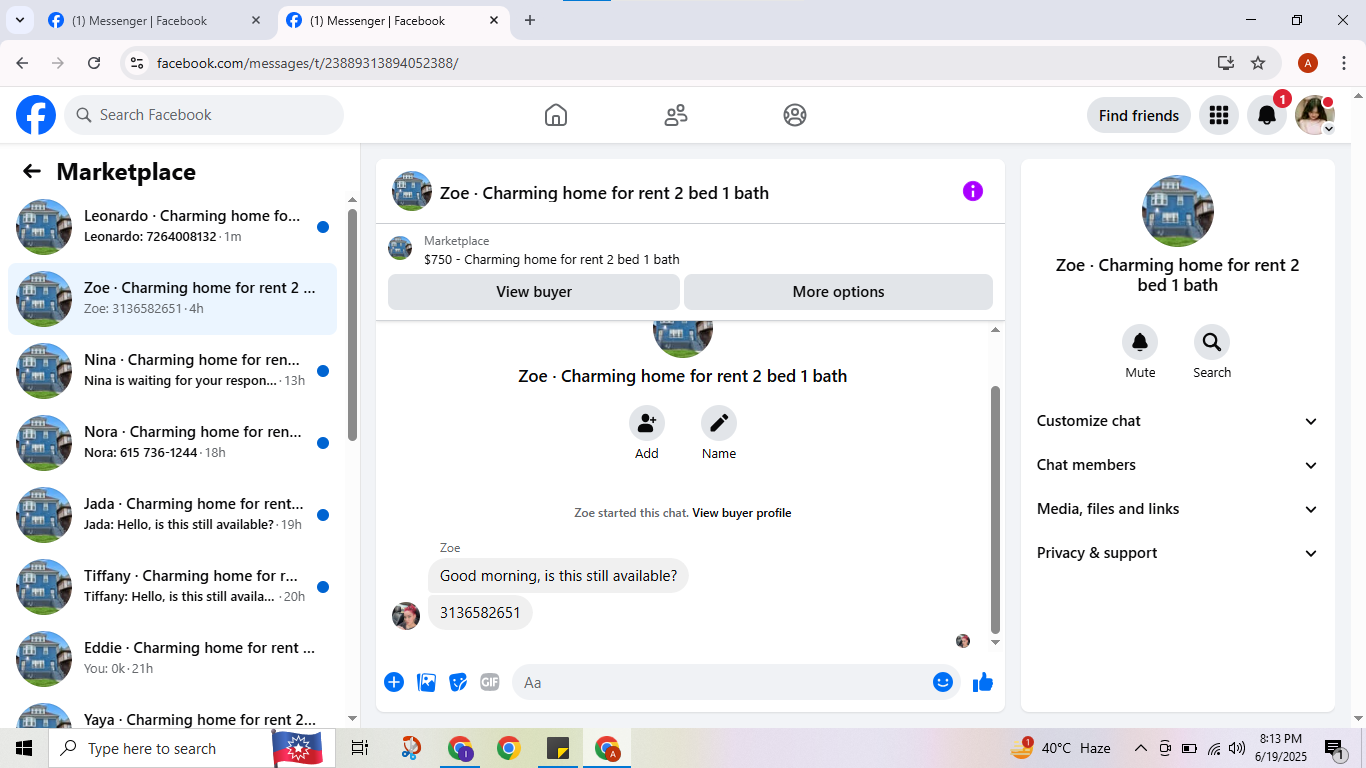This screenshot has height=768, width=1366.
Task: Open conversation information with the purple info icon
Action: coord(973,191)
